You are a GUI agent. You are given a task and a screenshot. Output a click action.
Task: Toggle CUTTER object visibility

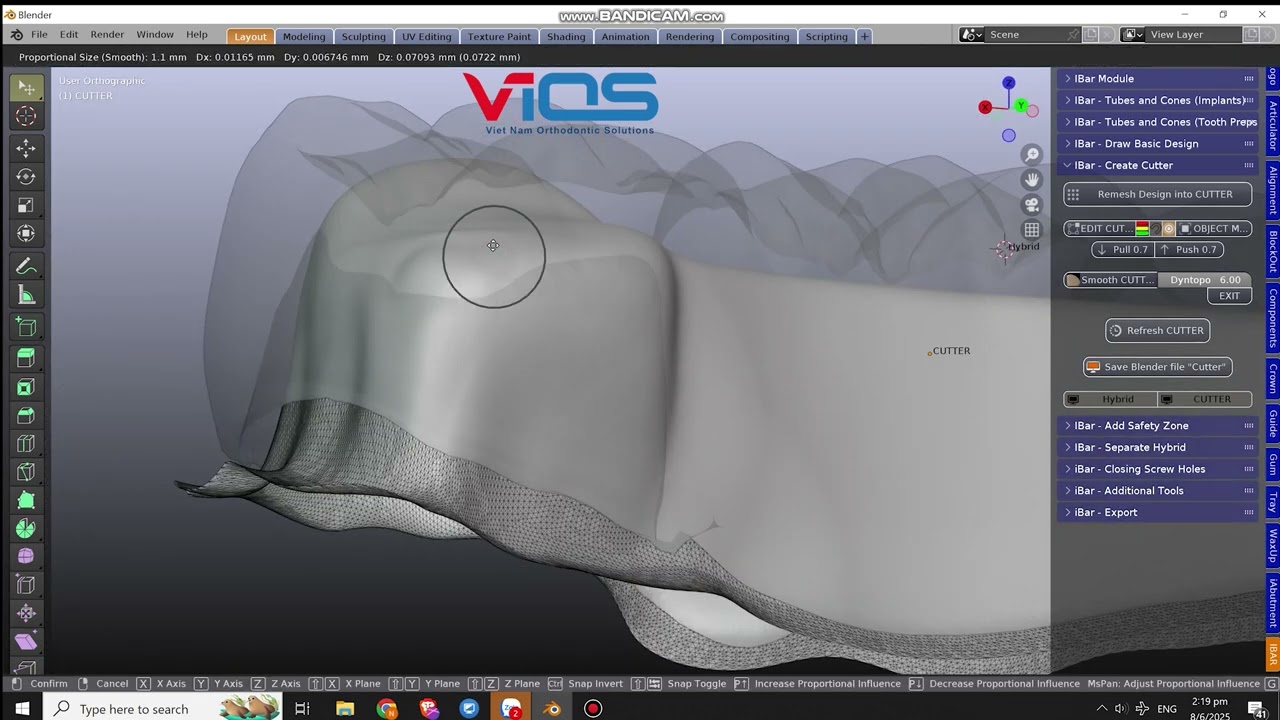1204,399
